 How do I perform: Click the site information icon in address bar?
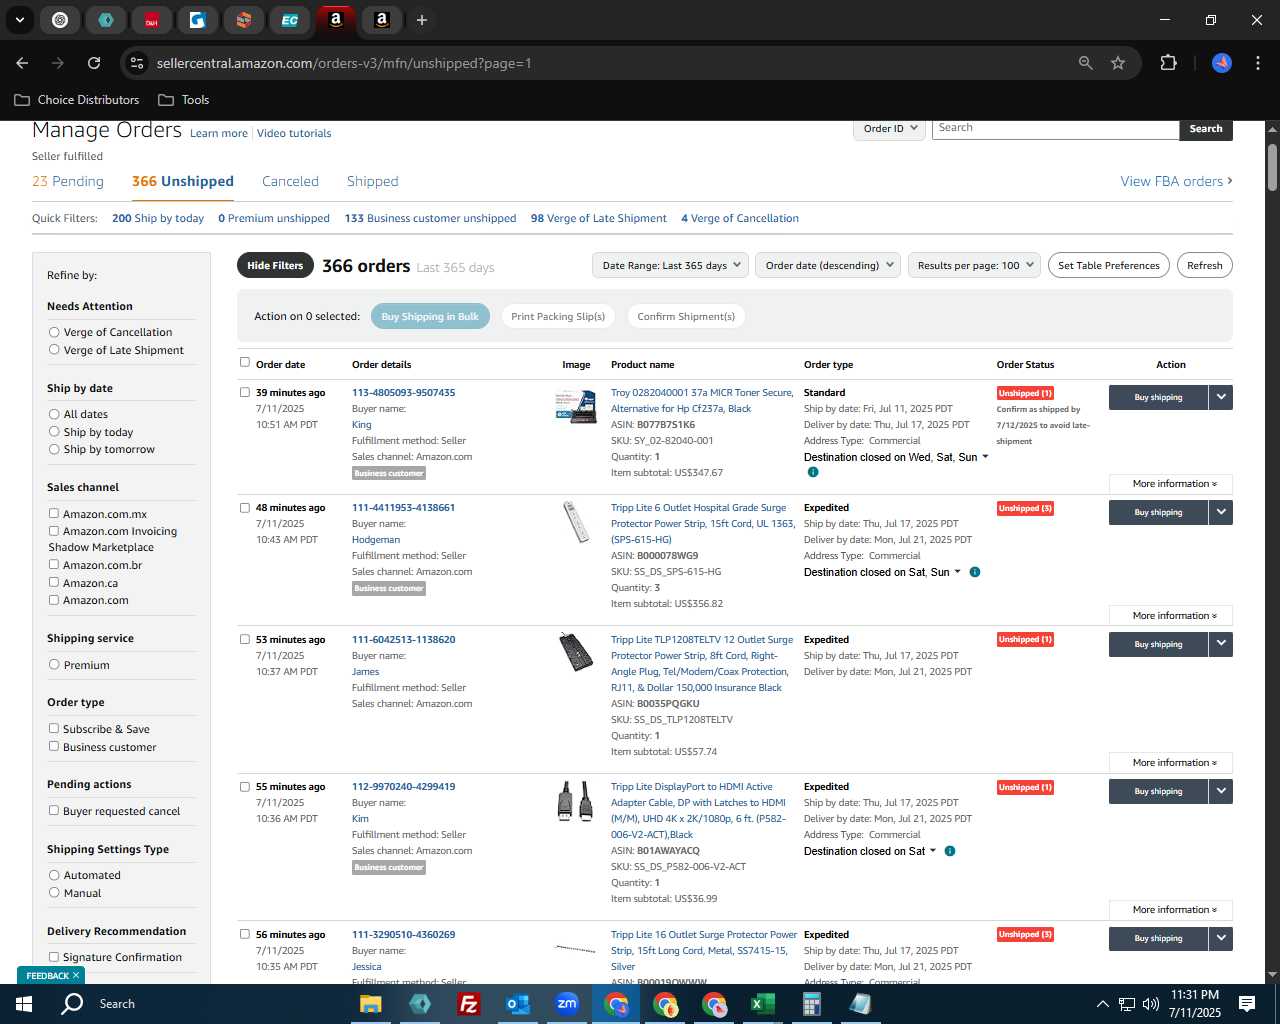(137, 63)
